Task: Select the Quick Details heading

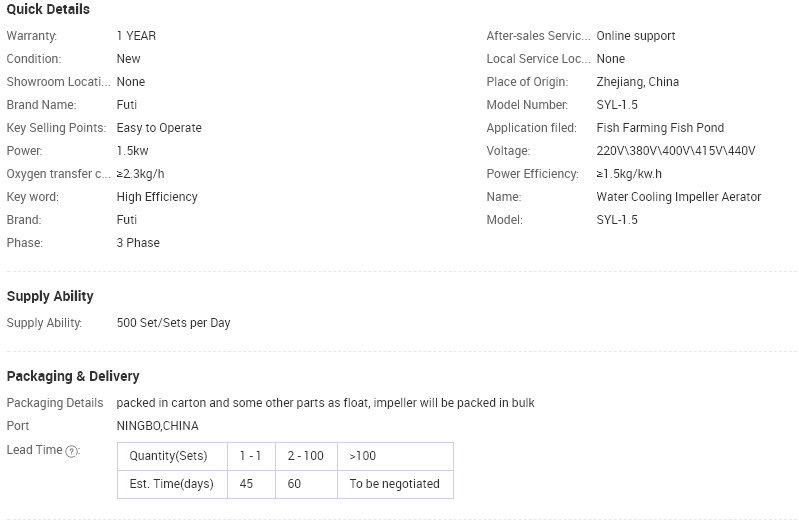Action: click(48, 9)
